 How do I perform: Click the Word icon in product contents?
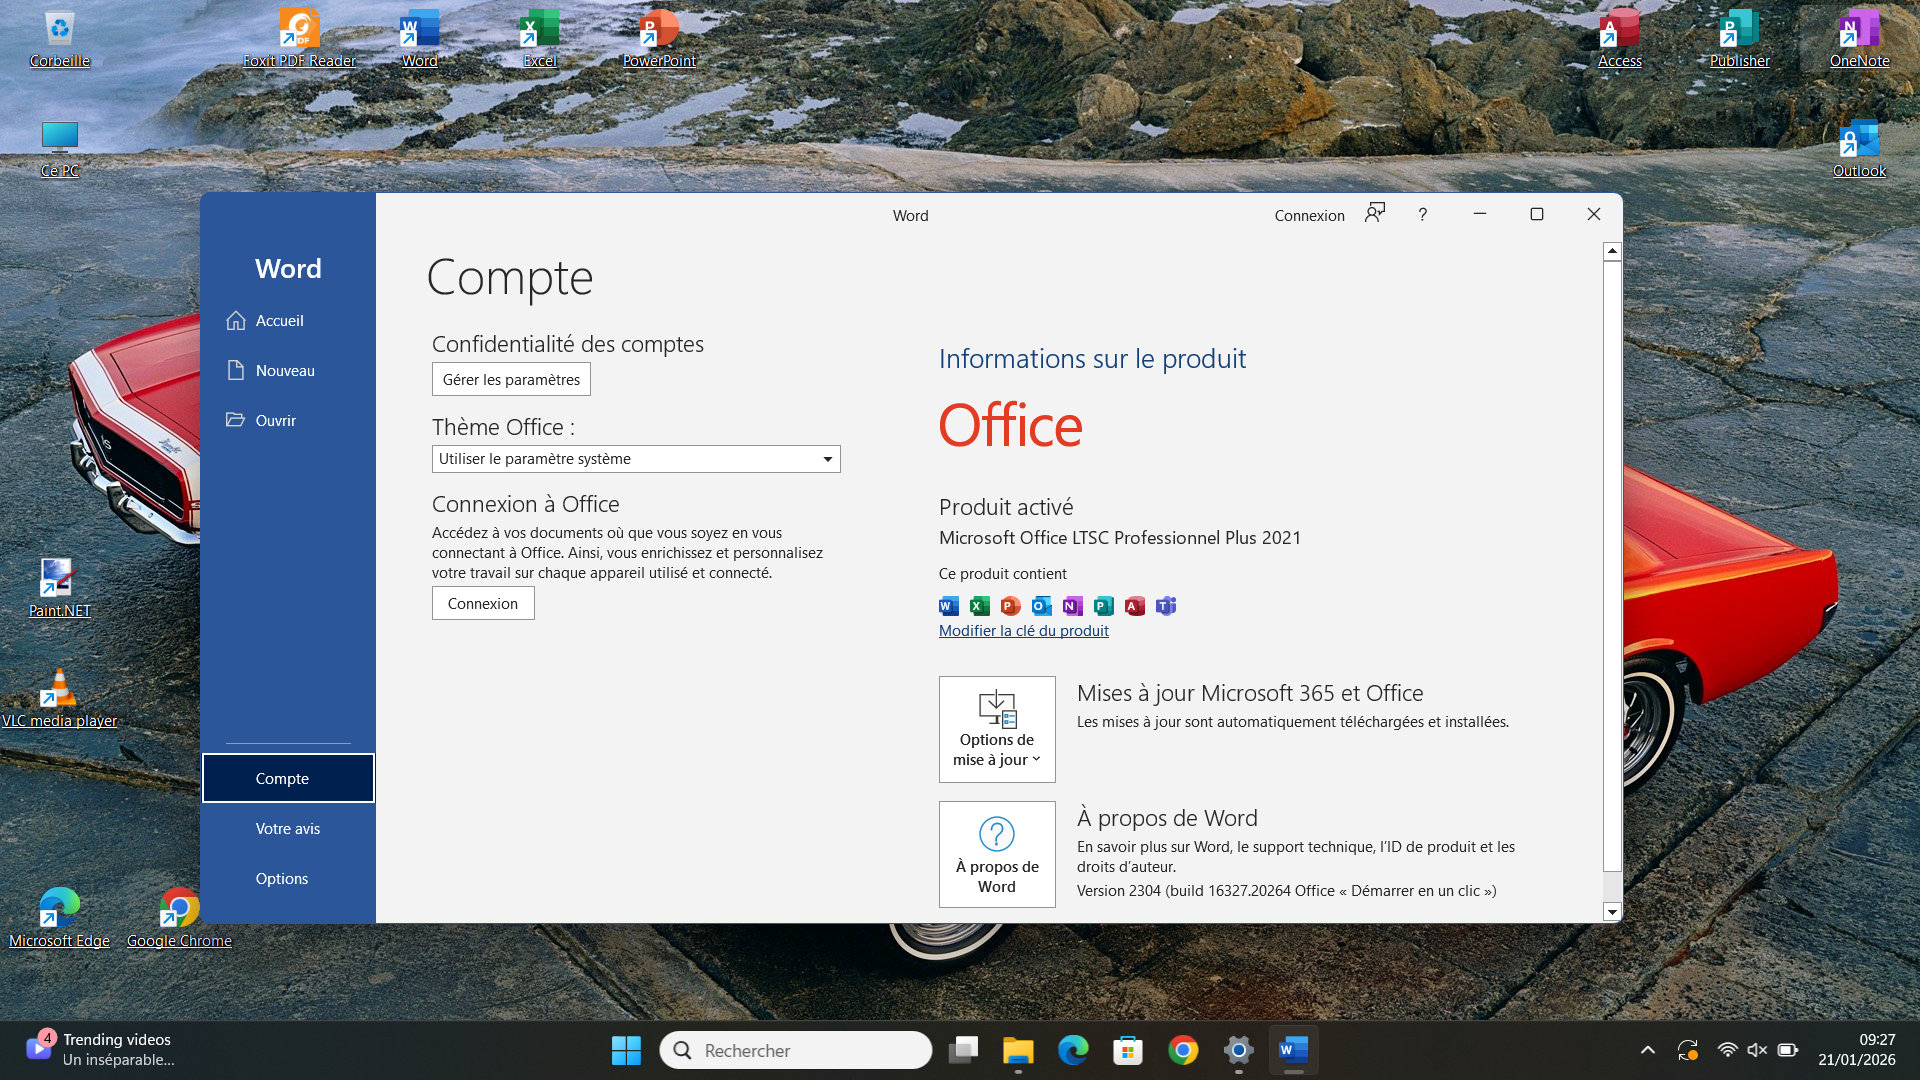point(949,606)
